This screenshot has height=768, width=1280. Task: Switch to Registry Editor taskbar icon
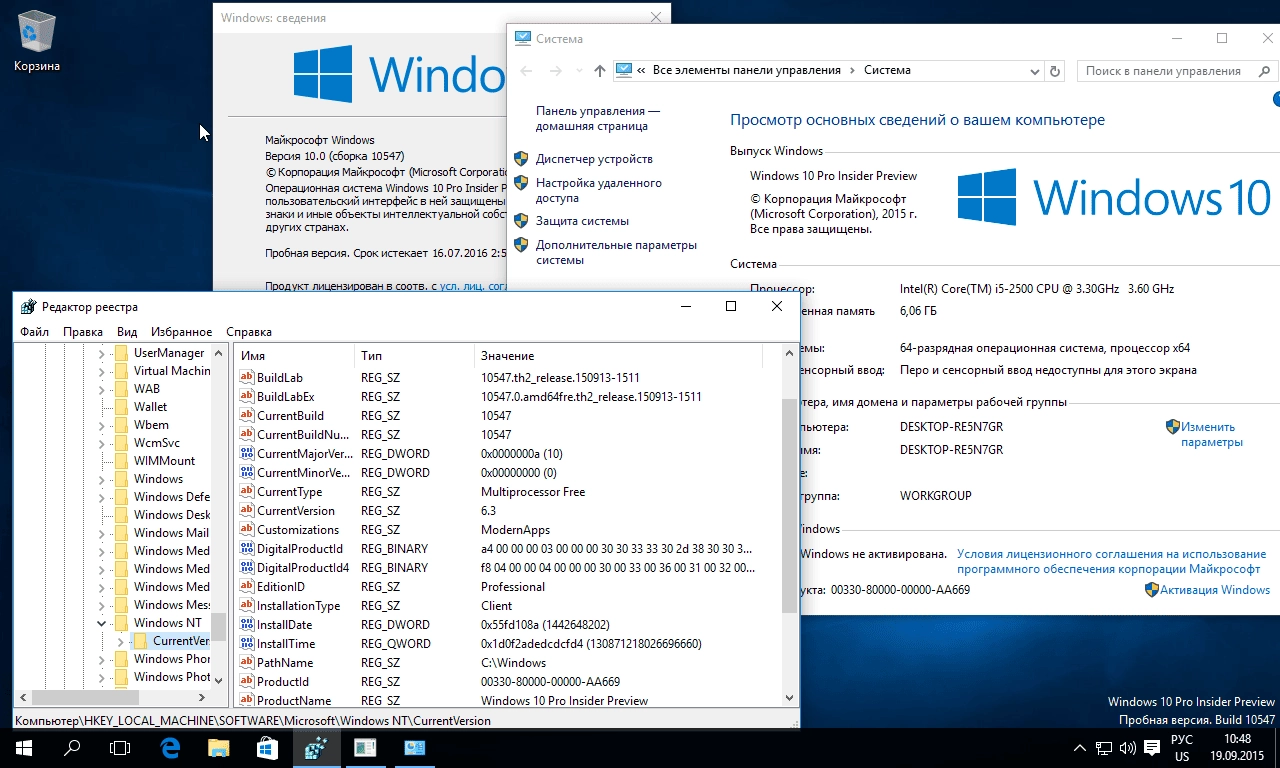316,747
